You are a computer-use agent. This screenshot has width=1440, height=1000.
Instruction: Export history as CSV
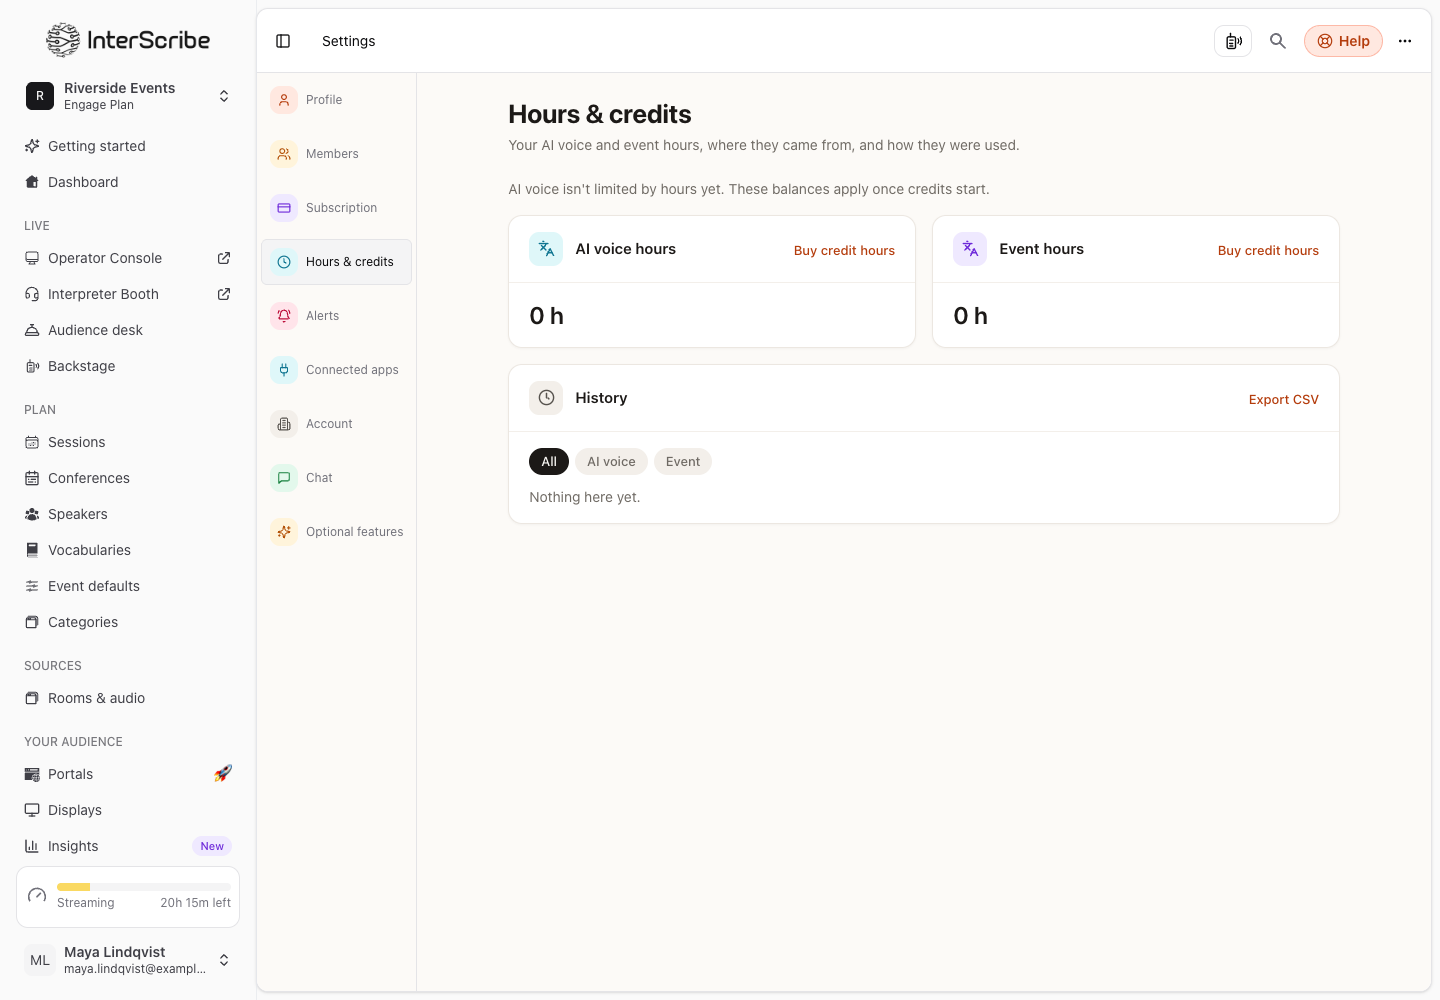point(1283,400)
